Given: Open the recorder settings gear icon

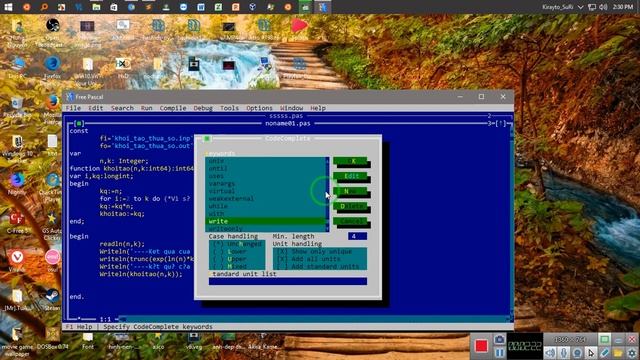Looking at the screenshot, I should (632, 353).
